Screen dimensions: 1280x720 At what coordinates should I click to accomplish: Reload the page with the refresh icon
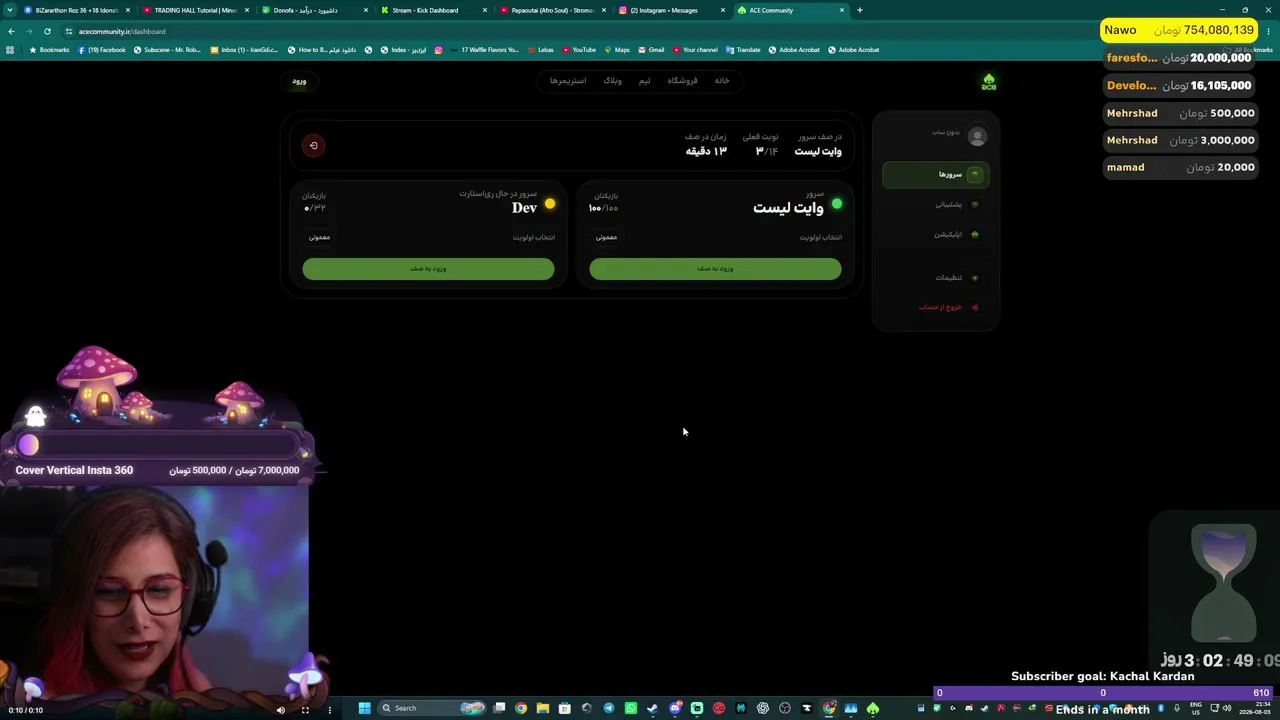(47, 31)
